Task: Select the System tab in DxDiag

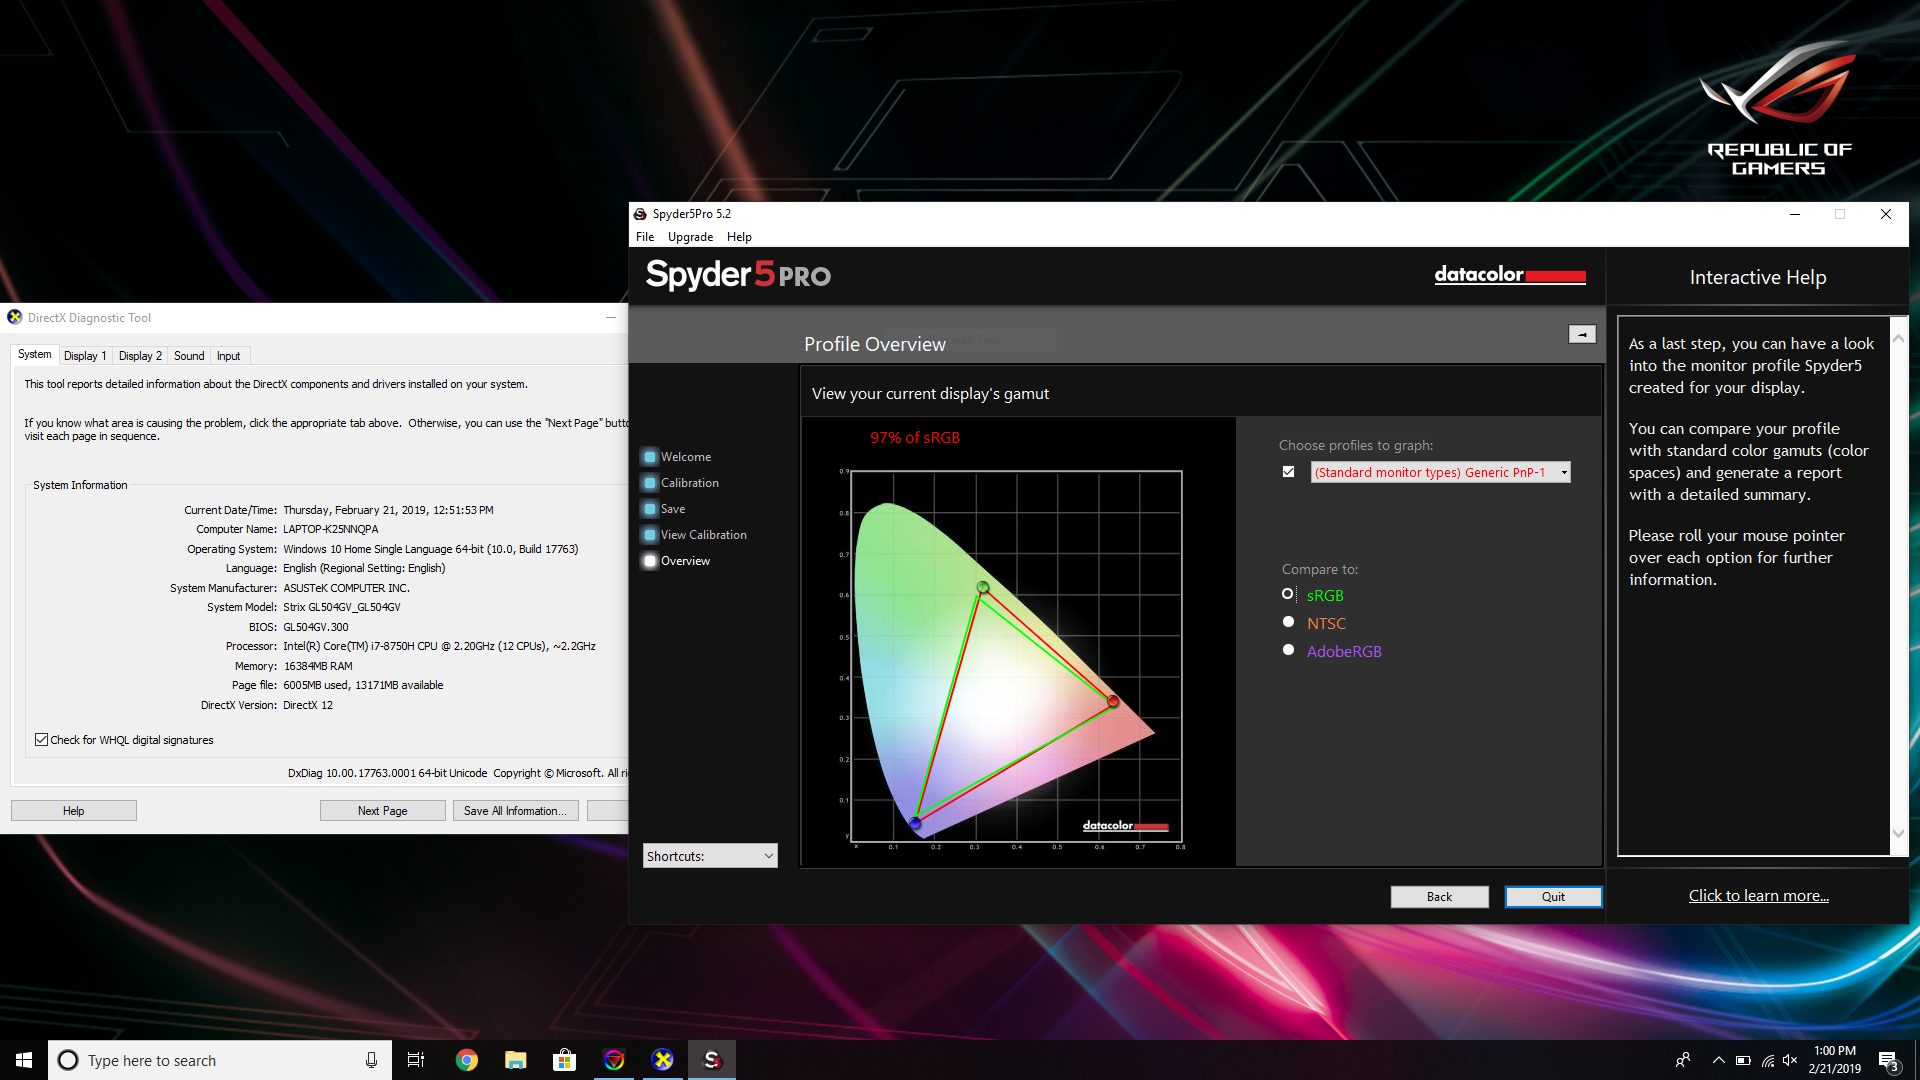Action: tap(35, 354)
